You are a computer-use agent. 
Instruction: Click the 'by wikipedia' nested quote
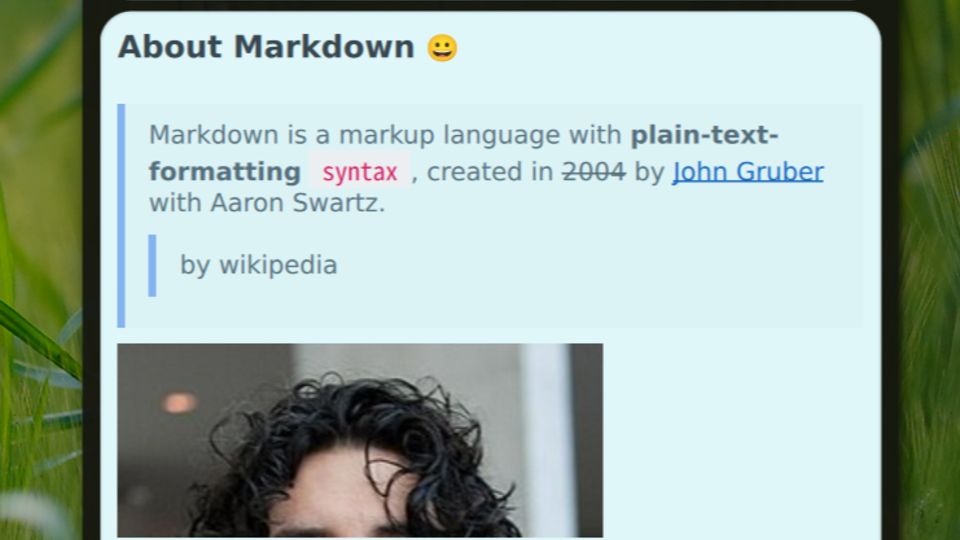click(x=258, y=265)
